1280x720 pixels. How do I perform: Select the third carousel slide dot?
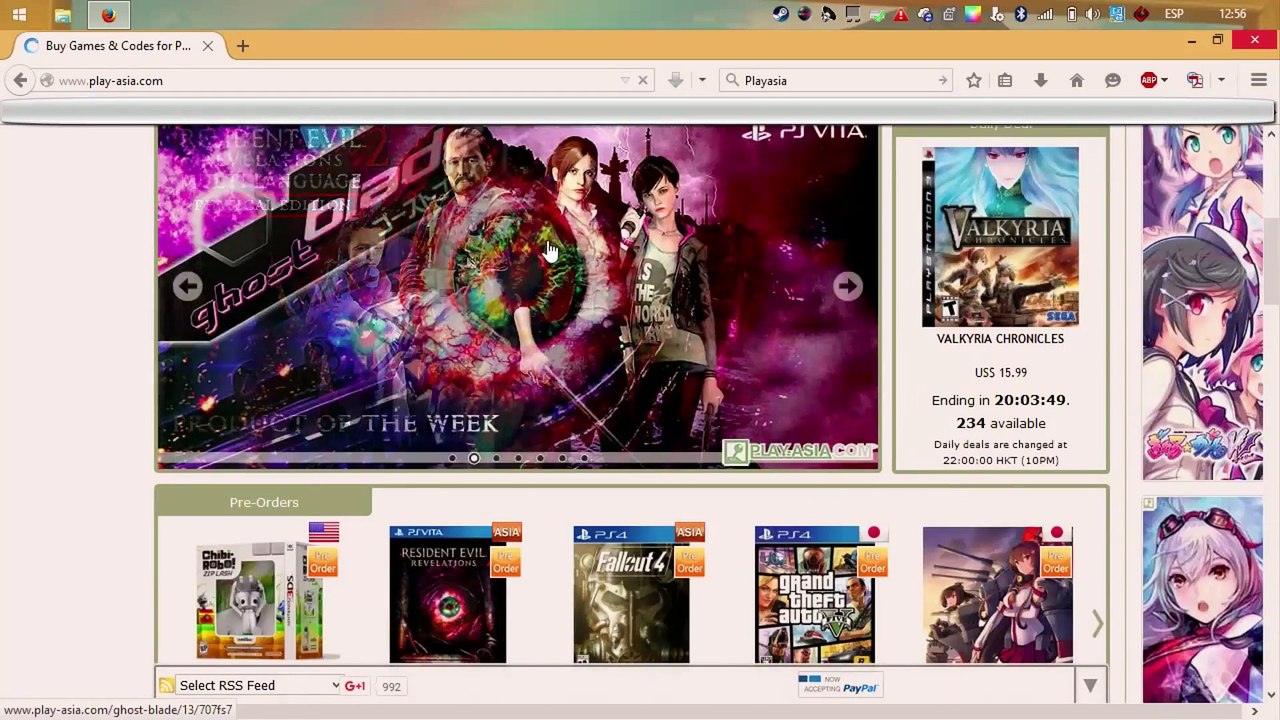pos(496,459)
